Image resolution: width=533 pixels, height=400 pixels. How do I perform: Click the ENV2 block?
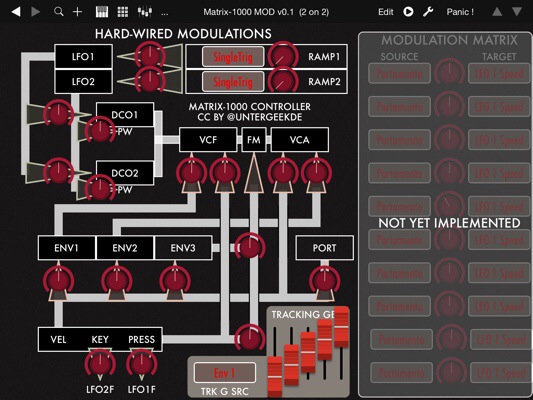coord(125,248)
